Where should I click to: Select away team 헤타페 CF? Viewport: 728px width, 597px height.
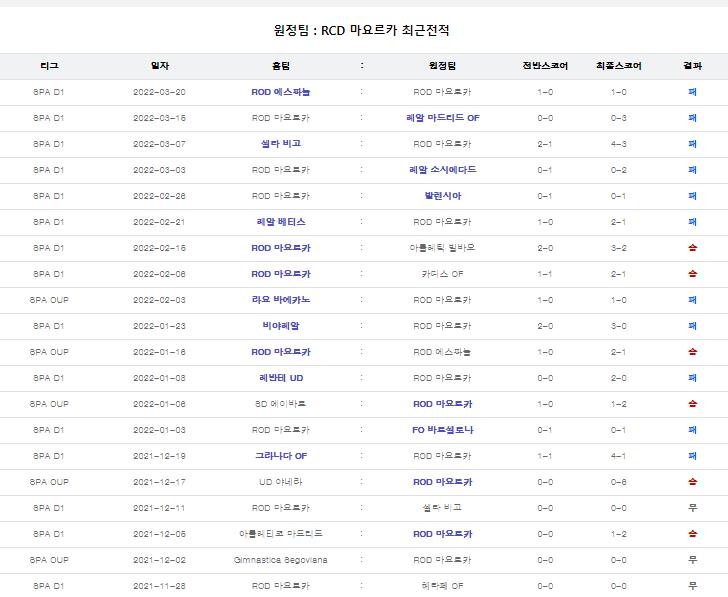pos(442,586)
